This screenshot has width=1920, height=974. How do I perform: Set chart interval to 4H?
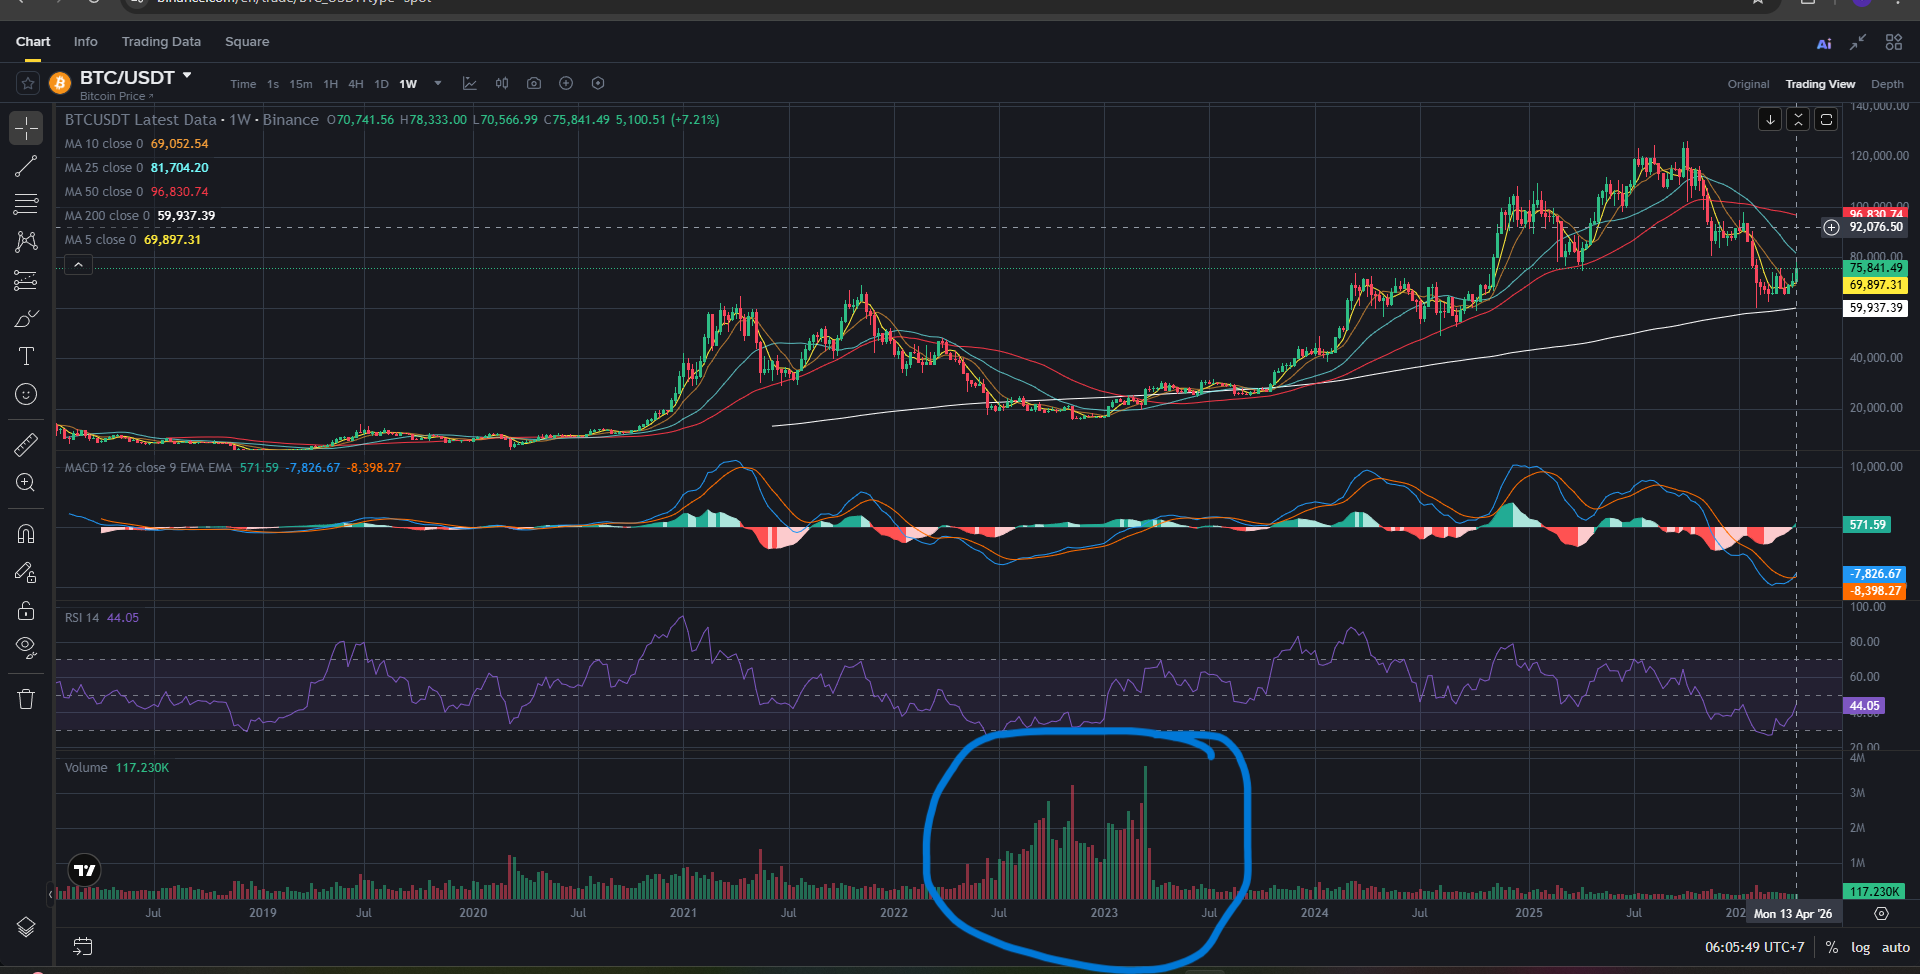click(356, 84)
